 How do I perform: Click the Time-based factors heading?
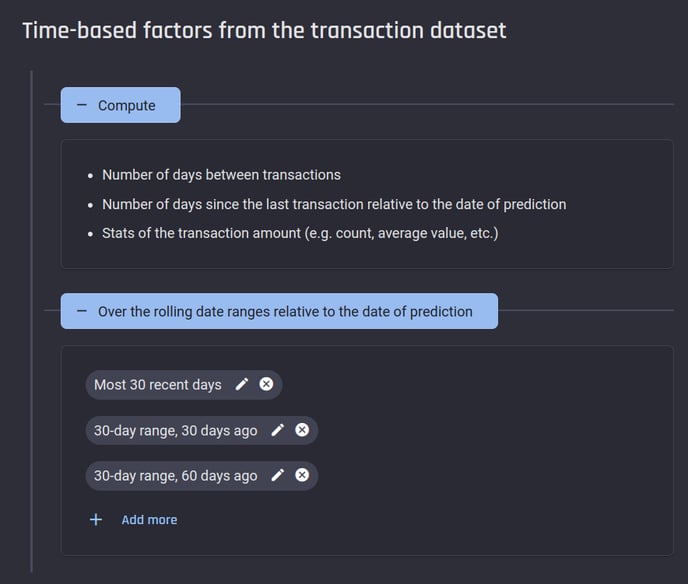coord(264,30)
